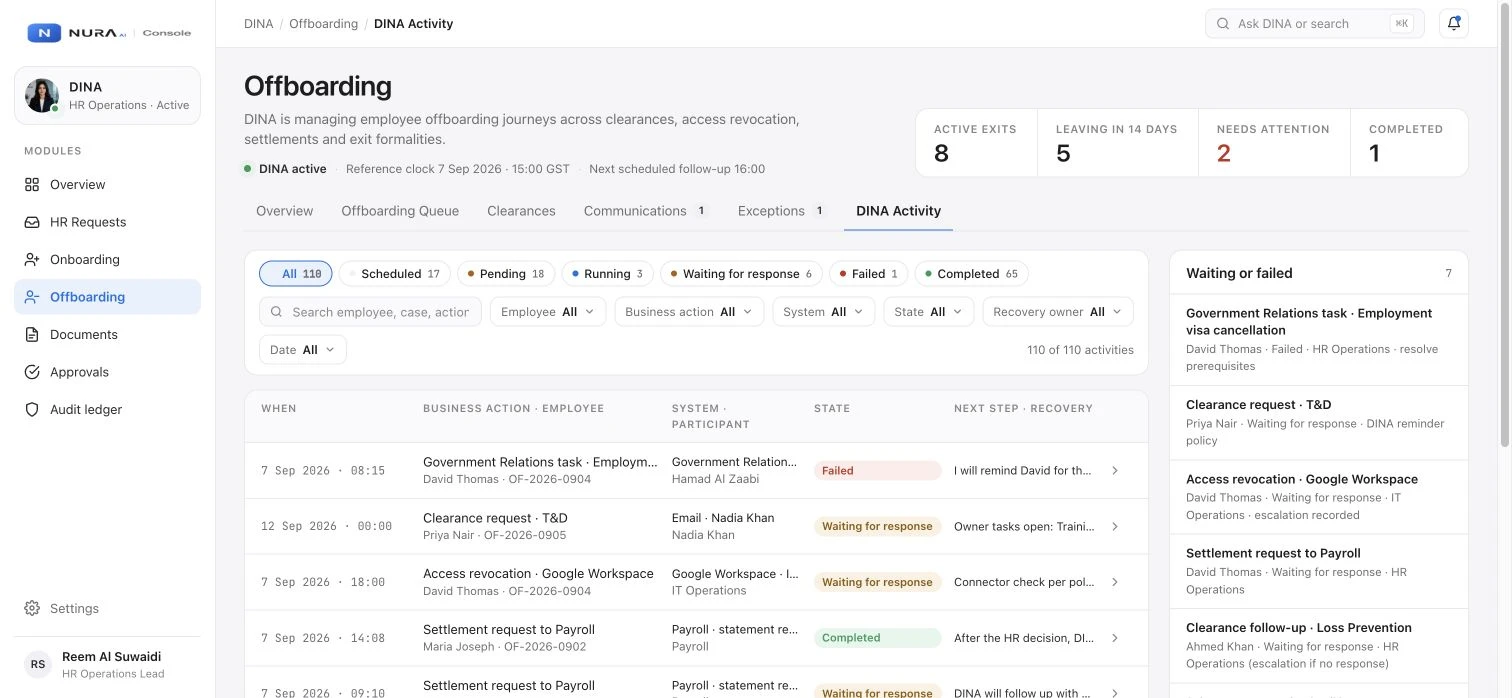
Task: Open Access revocation Google Workspace side panel item
Action: coord(1319,497)
